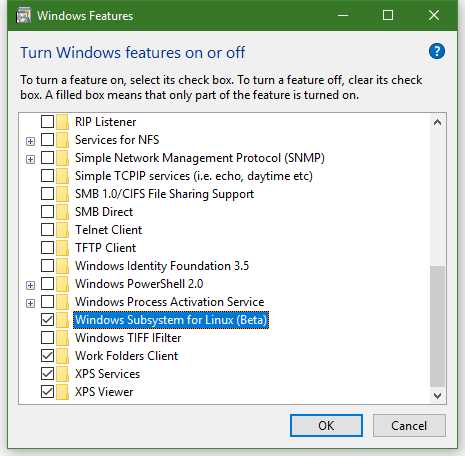465x456 pixels.
Task: Expand the Simple Network Management Protocol node
Action: (30, 159)
